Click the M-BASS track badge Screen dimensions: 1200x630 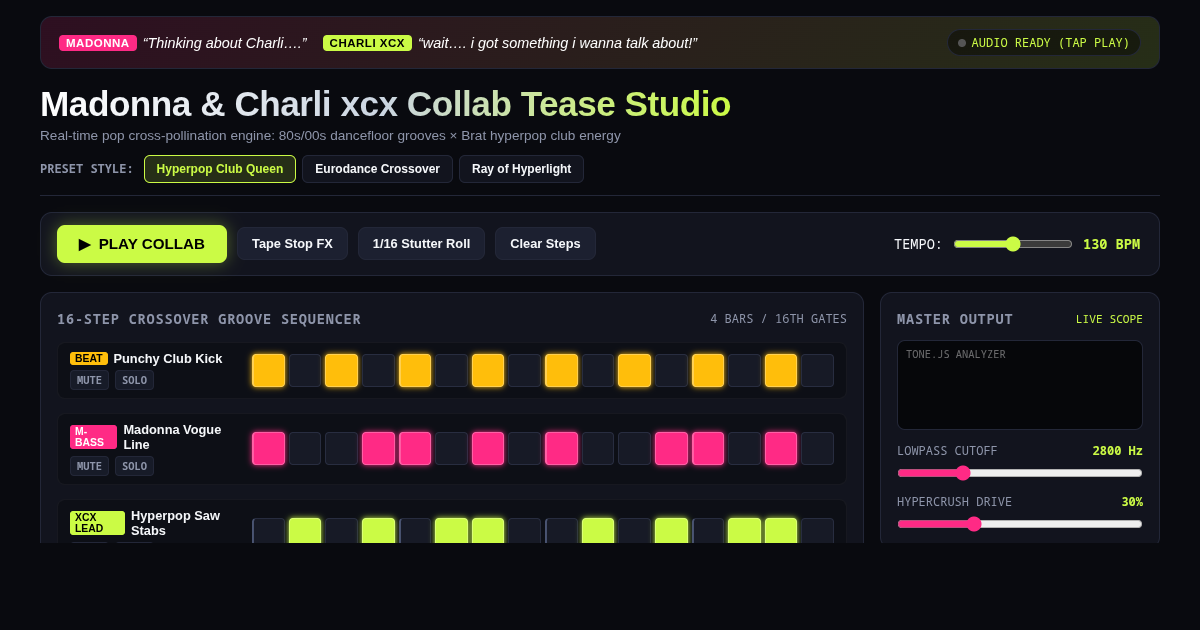pos(93,437)
